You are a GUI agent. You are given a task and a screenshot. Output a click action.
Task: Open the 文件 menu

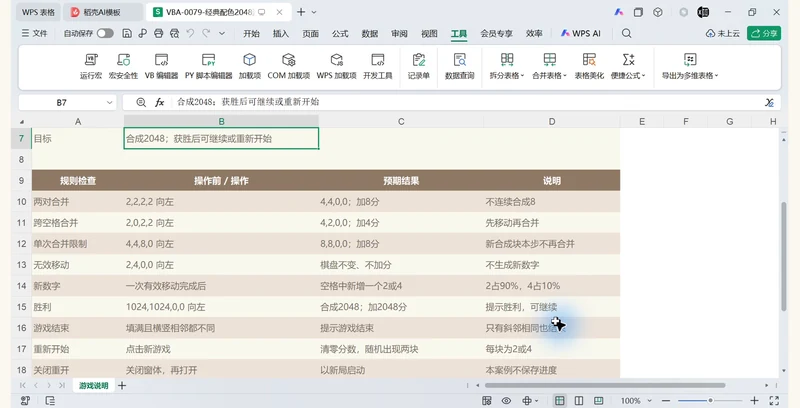35,33
